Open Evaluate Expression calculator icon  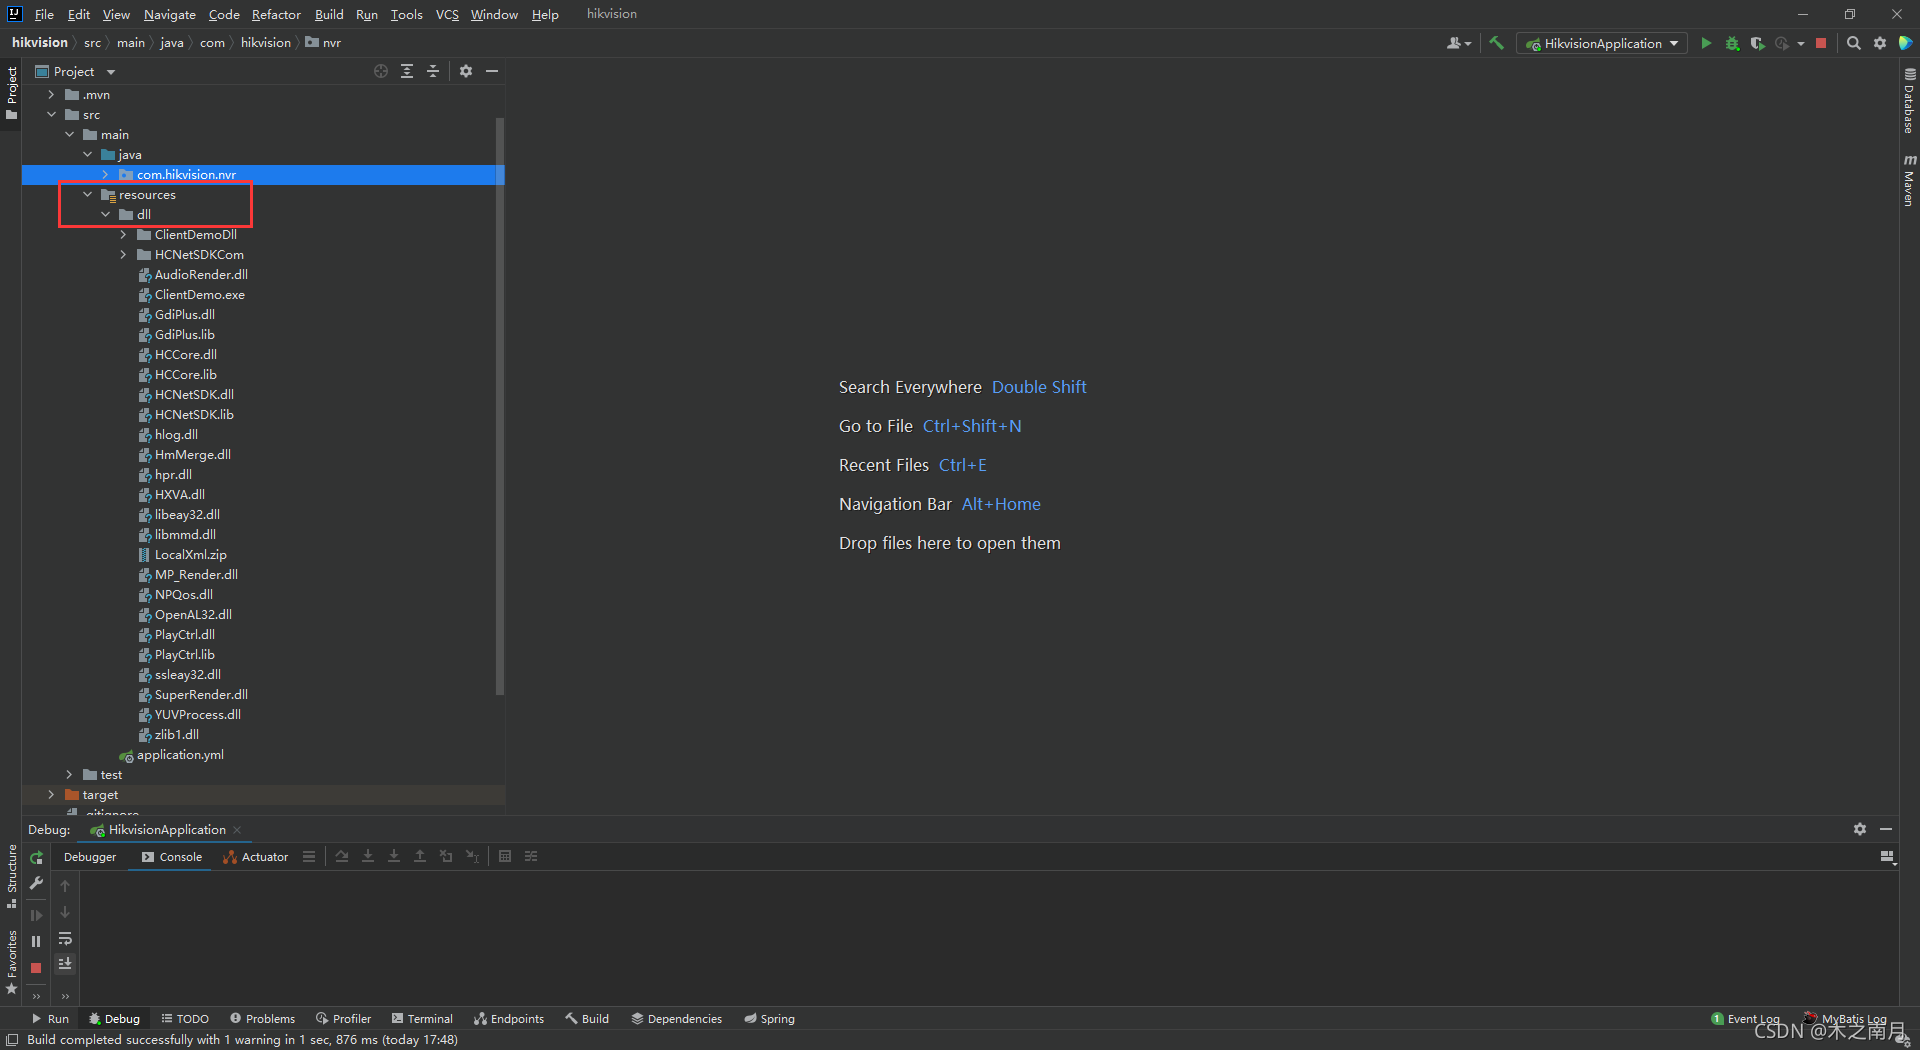tap(505, 856)
